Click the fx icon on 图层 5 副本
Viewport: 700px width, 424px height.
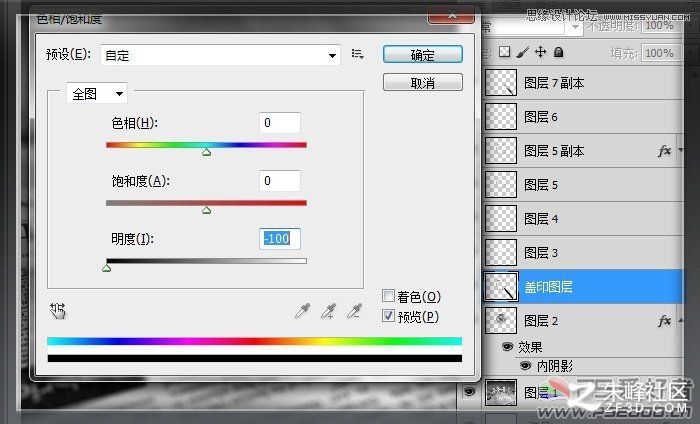point(664,151)
